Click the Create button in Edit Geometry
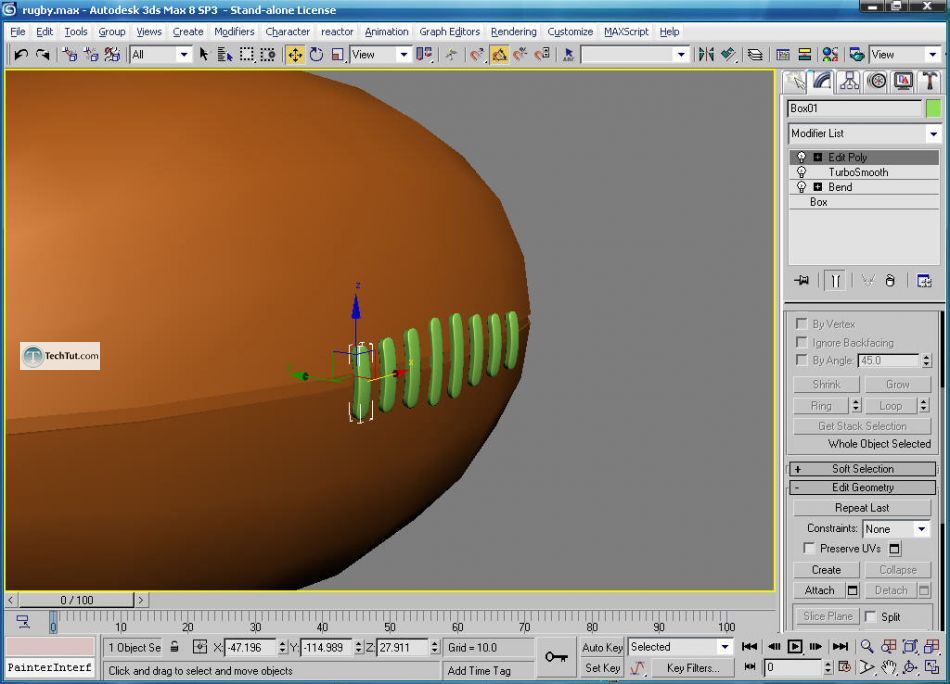This screenshot has height=684, width=950. pos(826,569)
